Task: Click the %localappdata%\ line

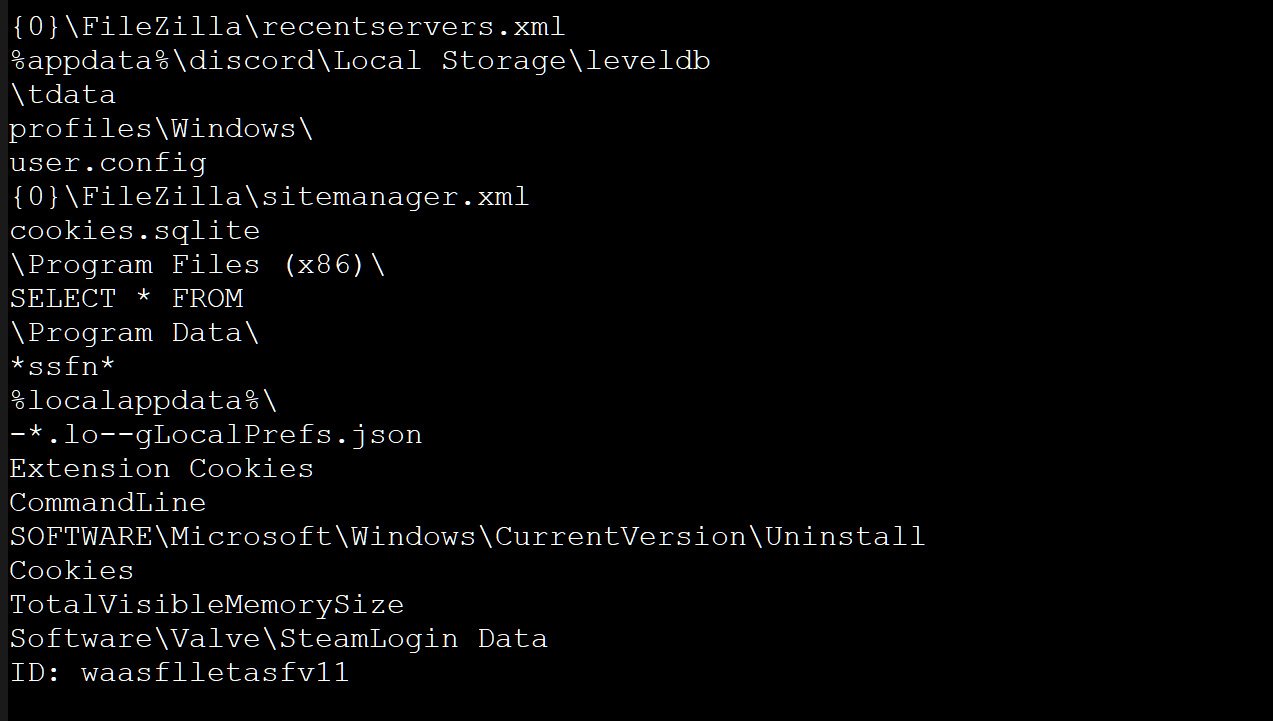Action: 144,401
